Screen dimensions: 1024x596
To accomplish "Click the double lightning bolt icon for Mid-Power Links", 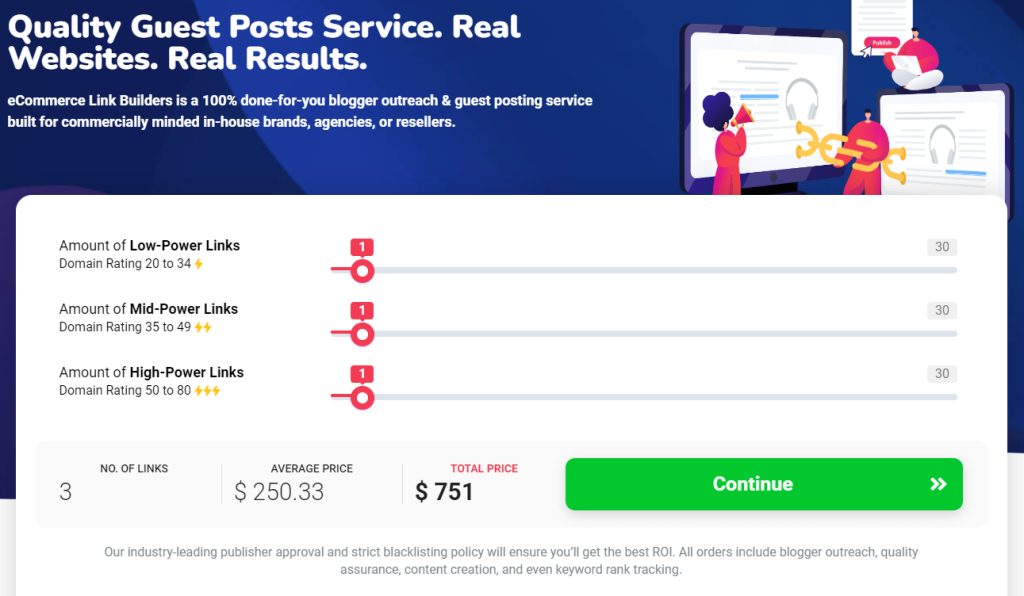I will (203, 327).
